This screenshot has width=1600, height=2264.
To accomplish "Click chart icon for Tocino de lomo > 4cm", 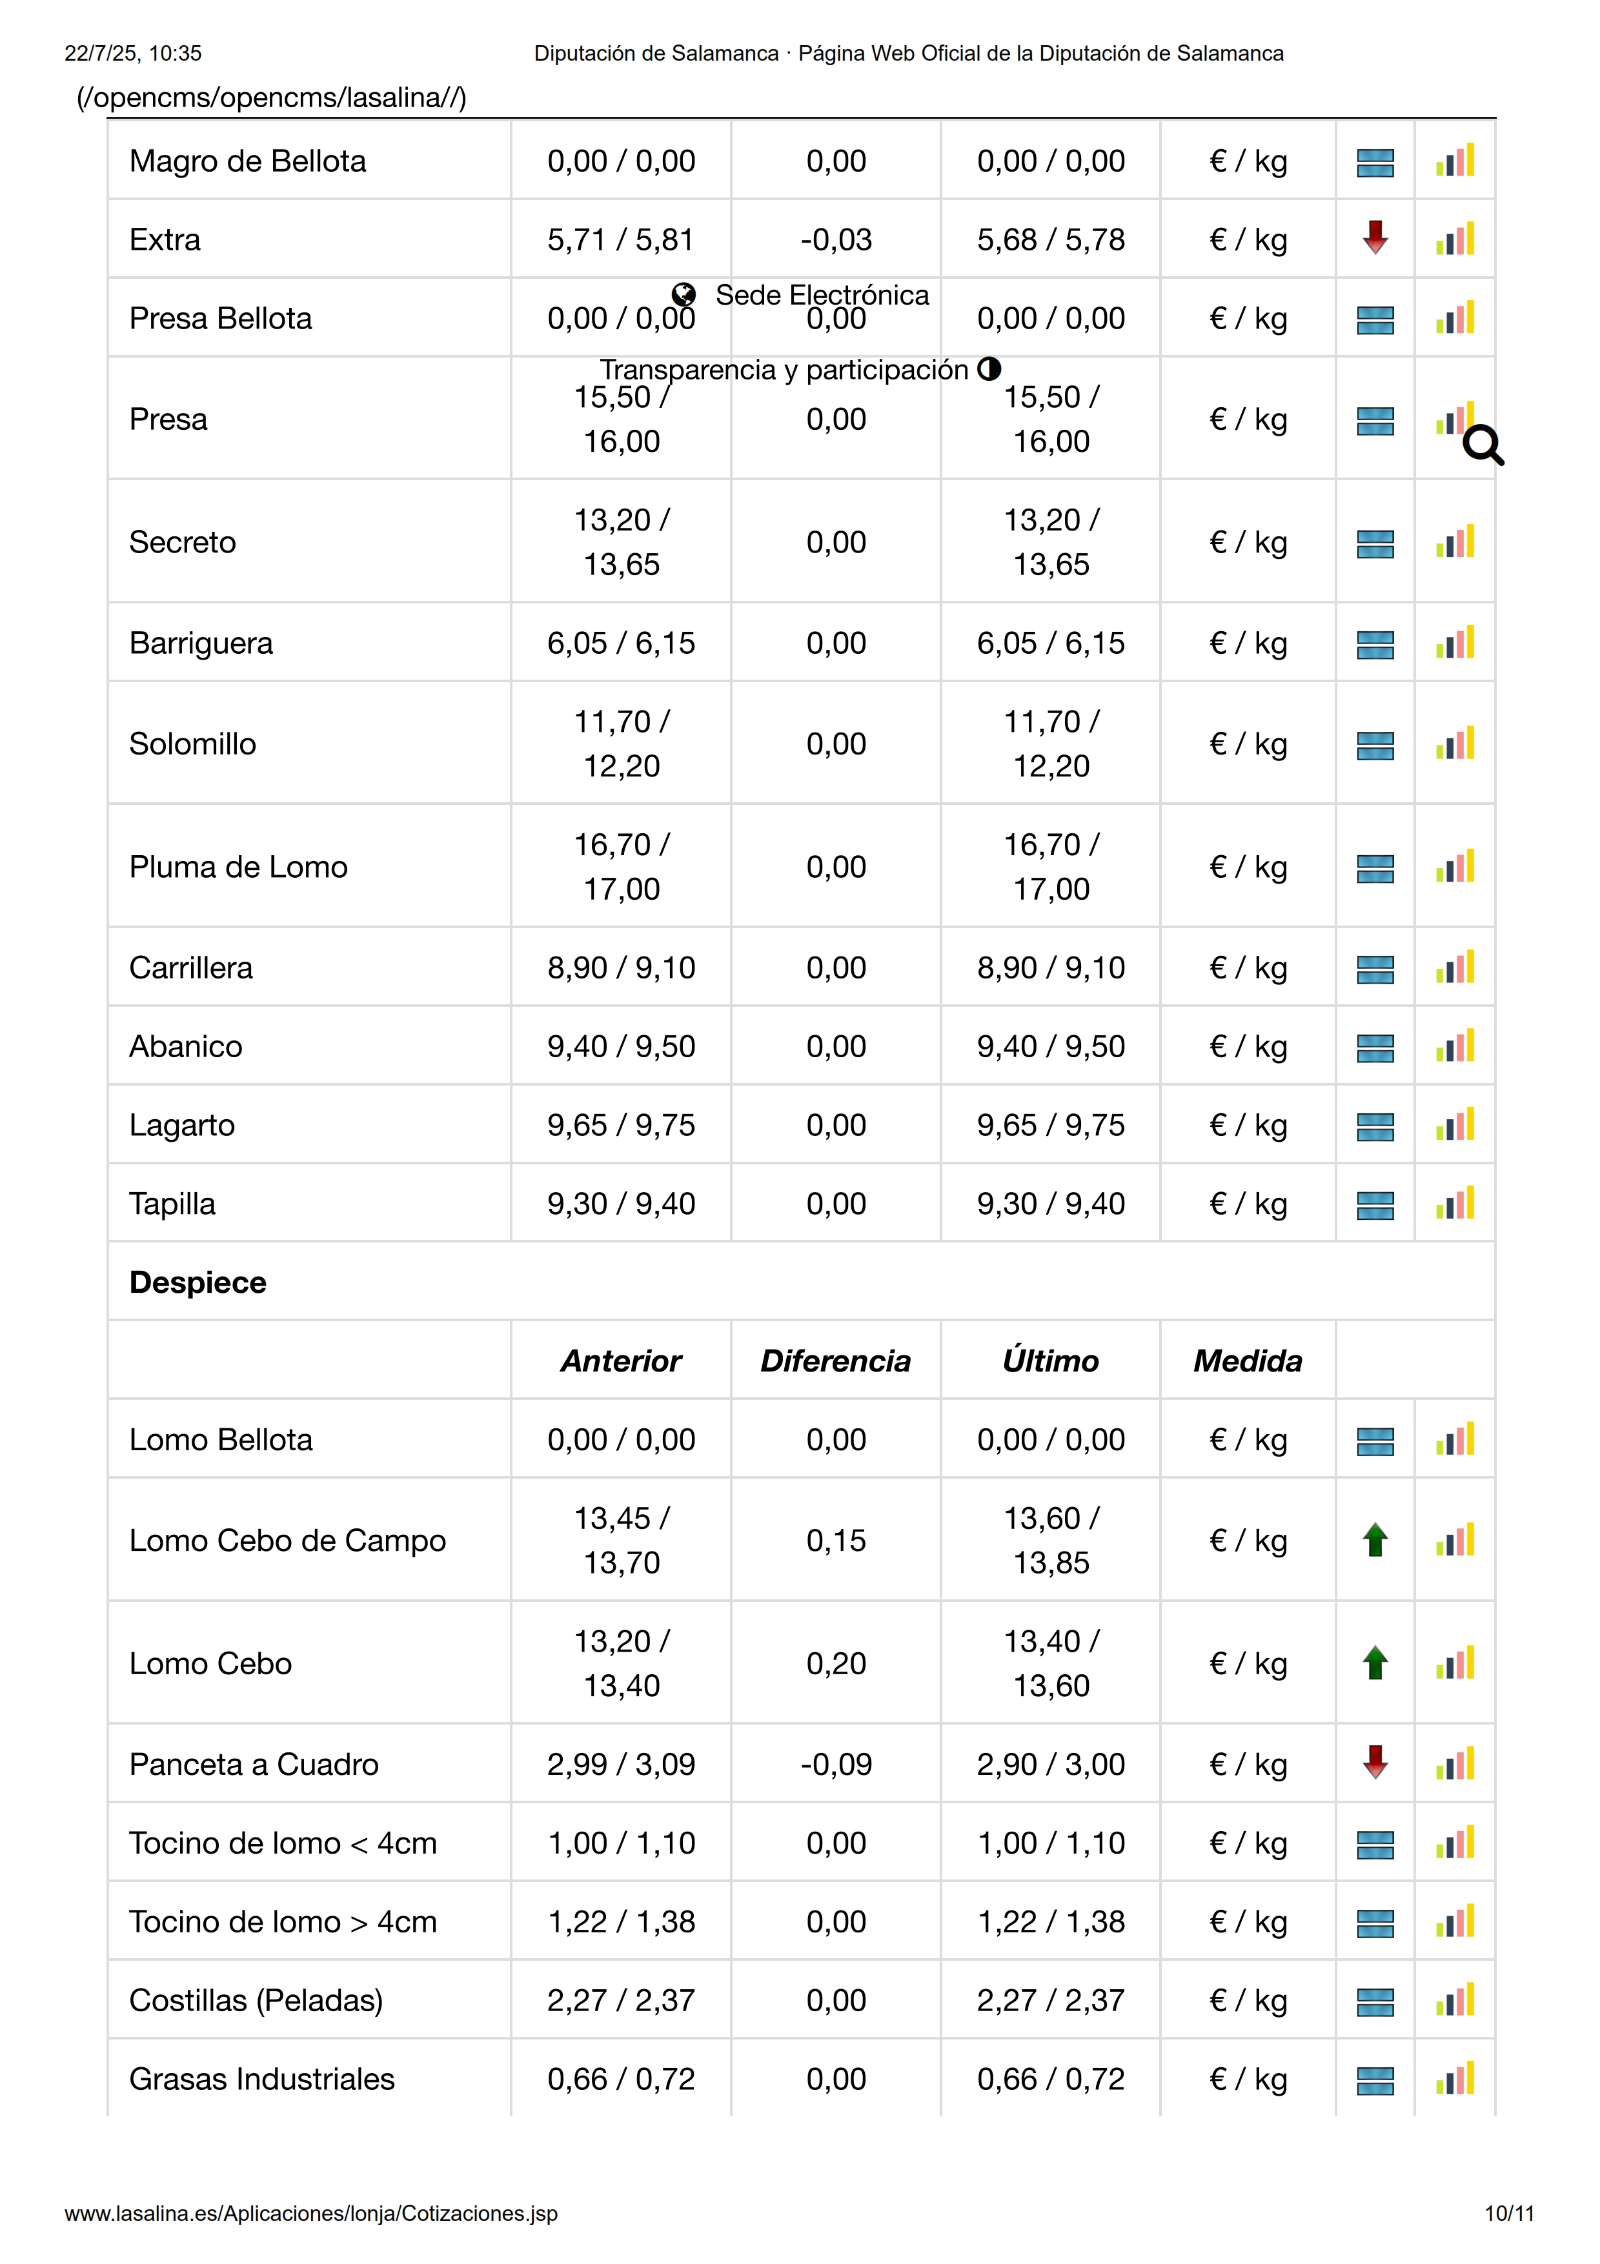I will tap(1455, 1922).
